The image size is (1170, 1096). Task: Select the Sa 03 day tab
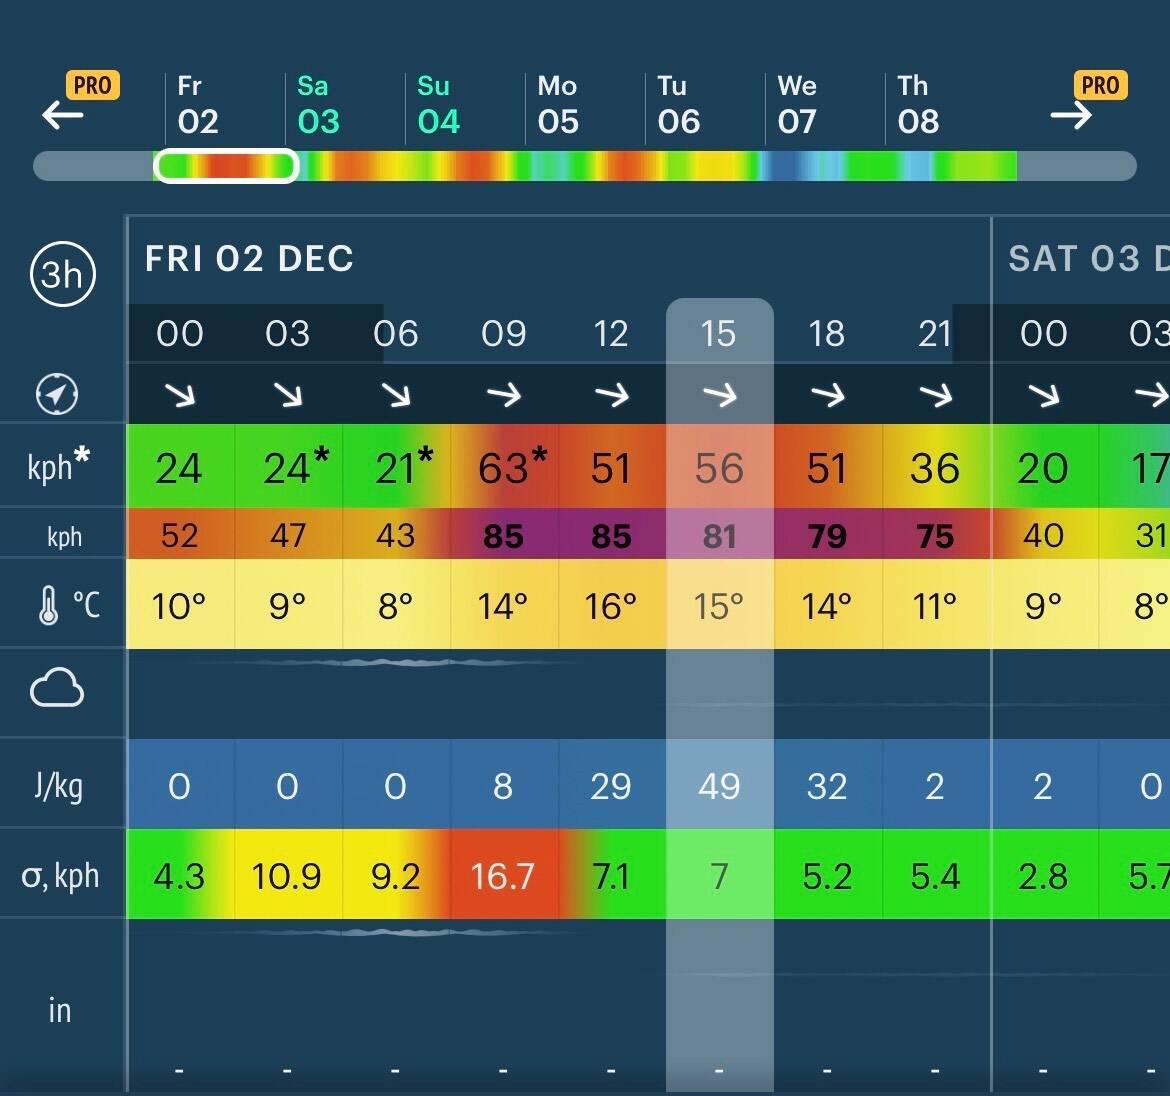coord(318,105)
